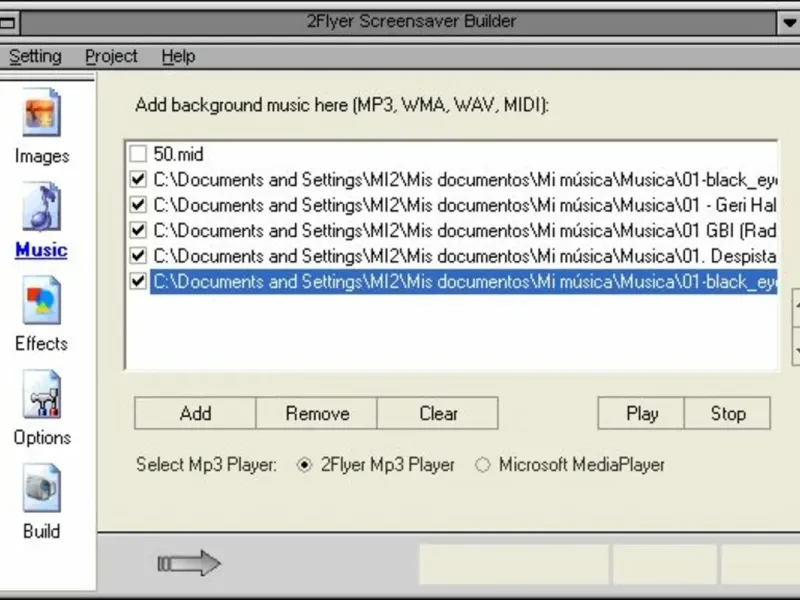
Task: Select the 01 - Geri Hal track path
Action: pos(464,205)
